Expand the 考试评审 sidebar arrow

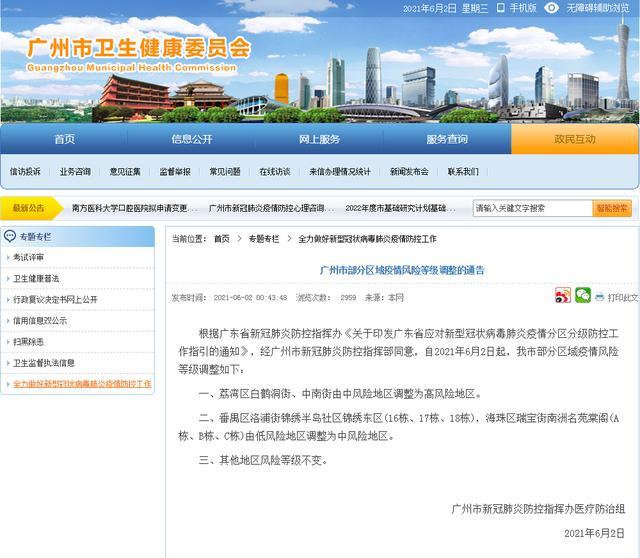pos(7,257)
